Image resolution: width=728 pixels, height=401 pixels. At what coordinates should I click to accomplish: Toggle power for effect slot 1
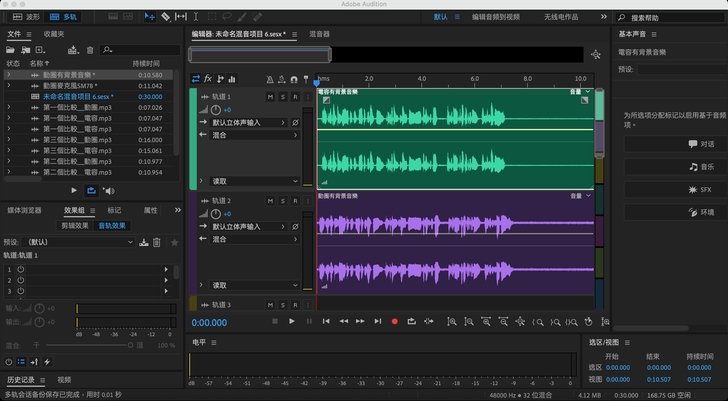click(x=22, y=269)
